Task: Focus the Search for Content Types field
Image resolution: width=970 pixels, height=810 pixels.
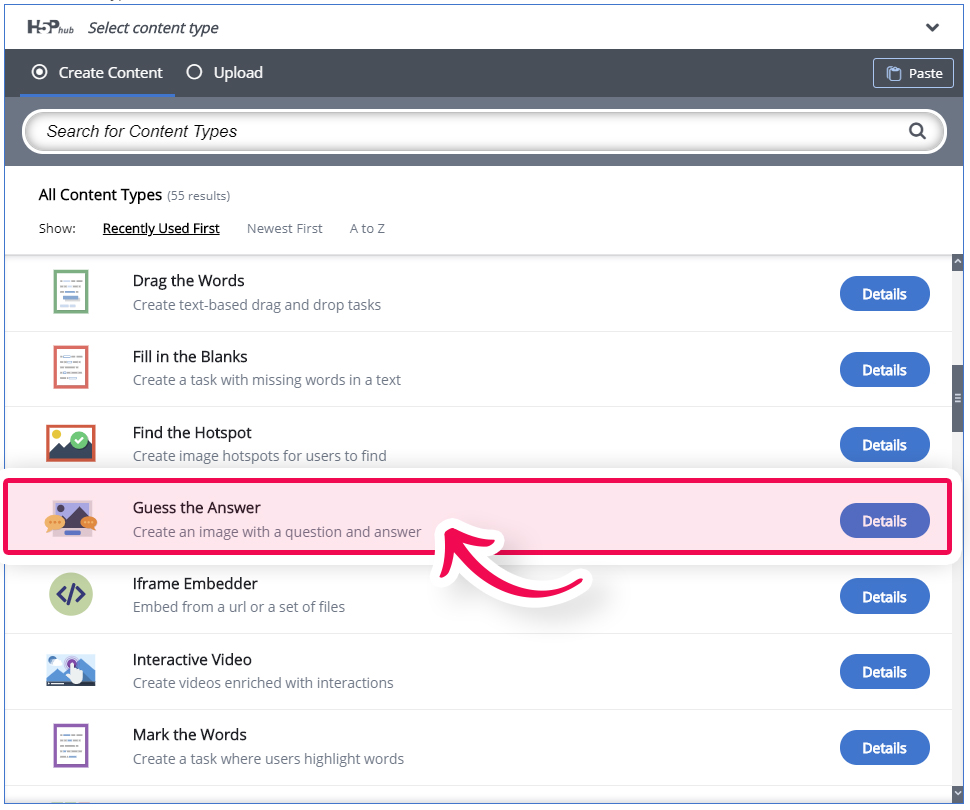Action: coord(484,131)
